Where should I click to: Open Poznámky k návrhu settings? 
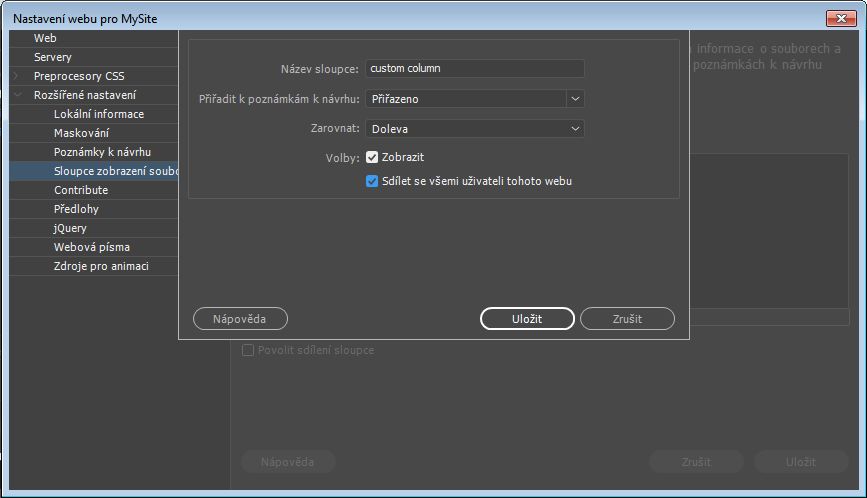click(93, 152)
